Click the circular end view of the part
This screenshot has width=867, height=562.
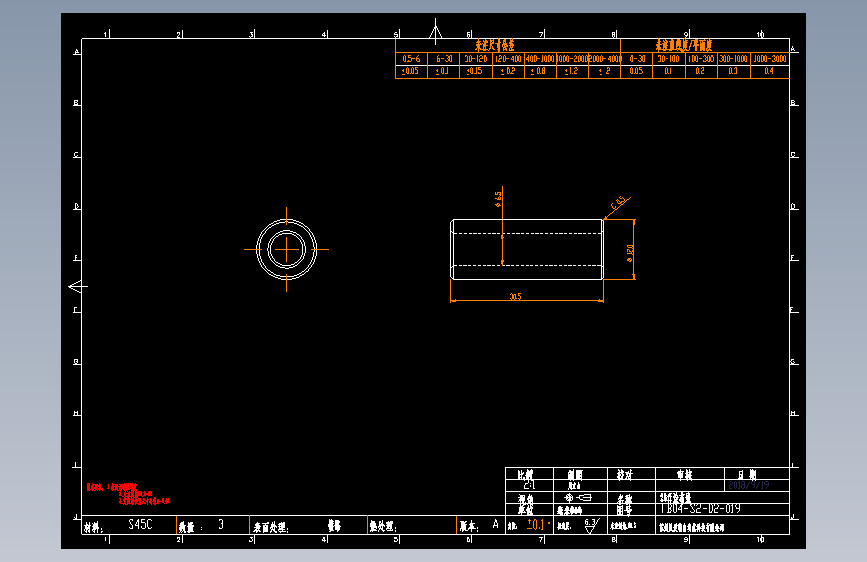(x=286, y=249)
